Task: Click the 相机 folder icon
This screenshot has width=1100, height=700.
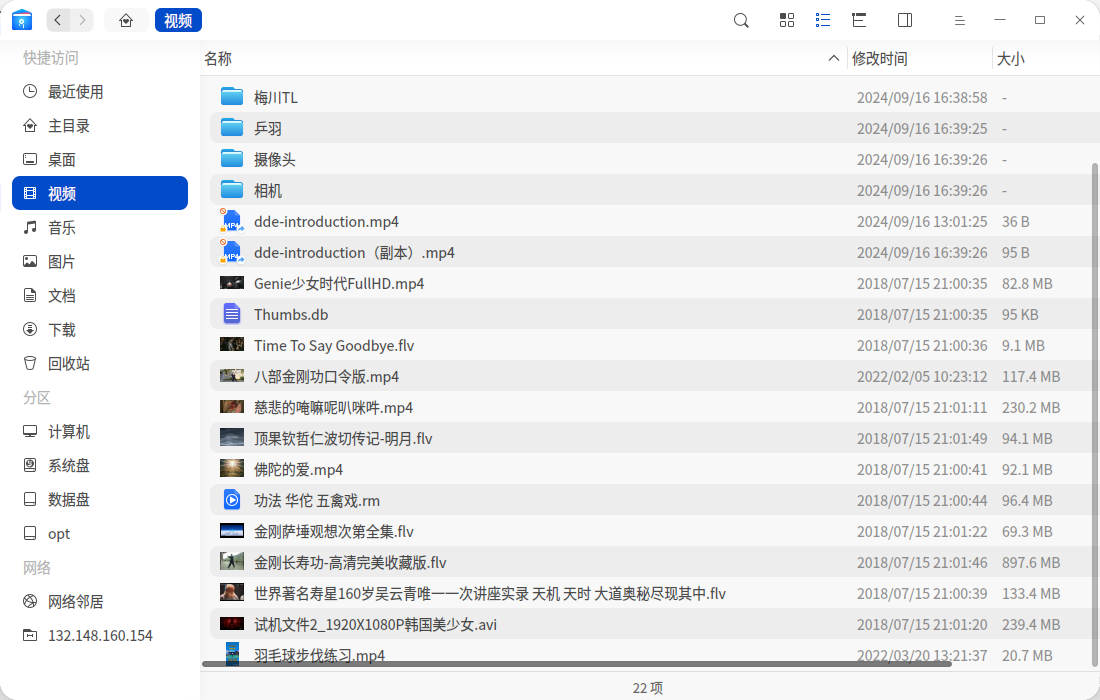Action: point(232,189)
